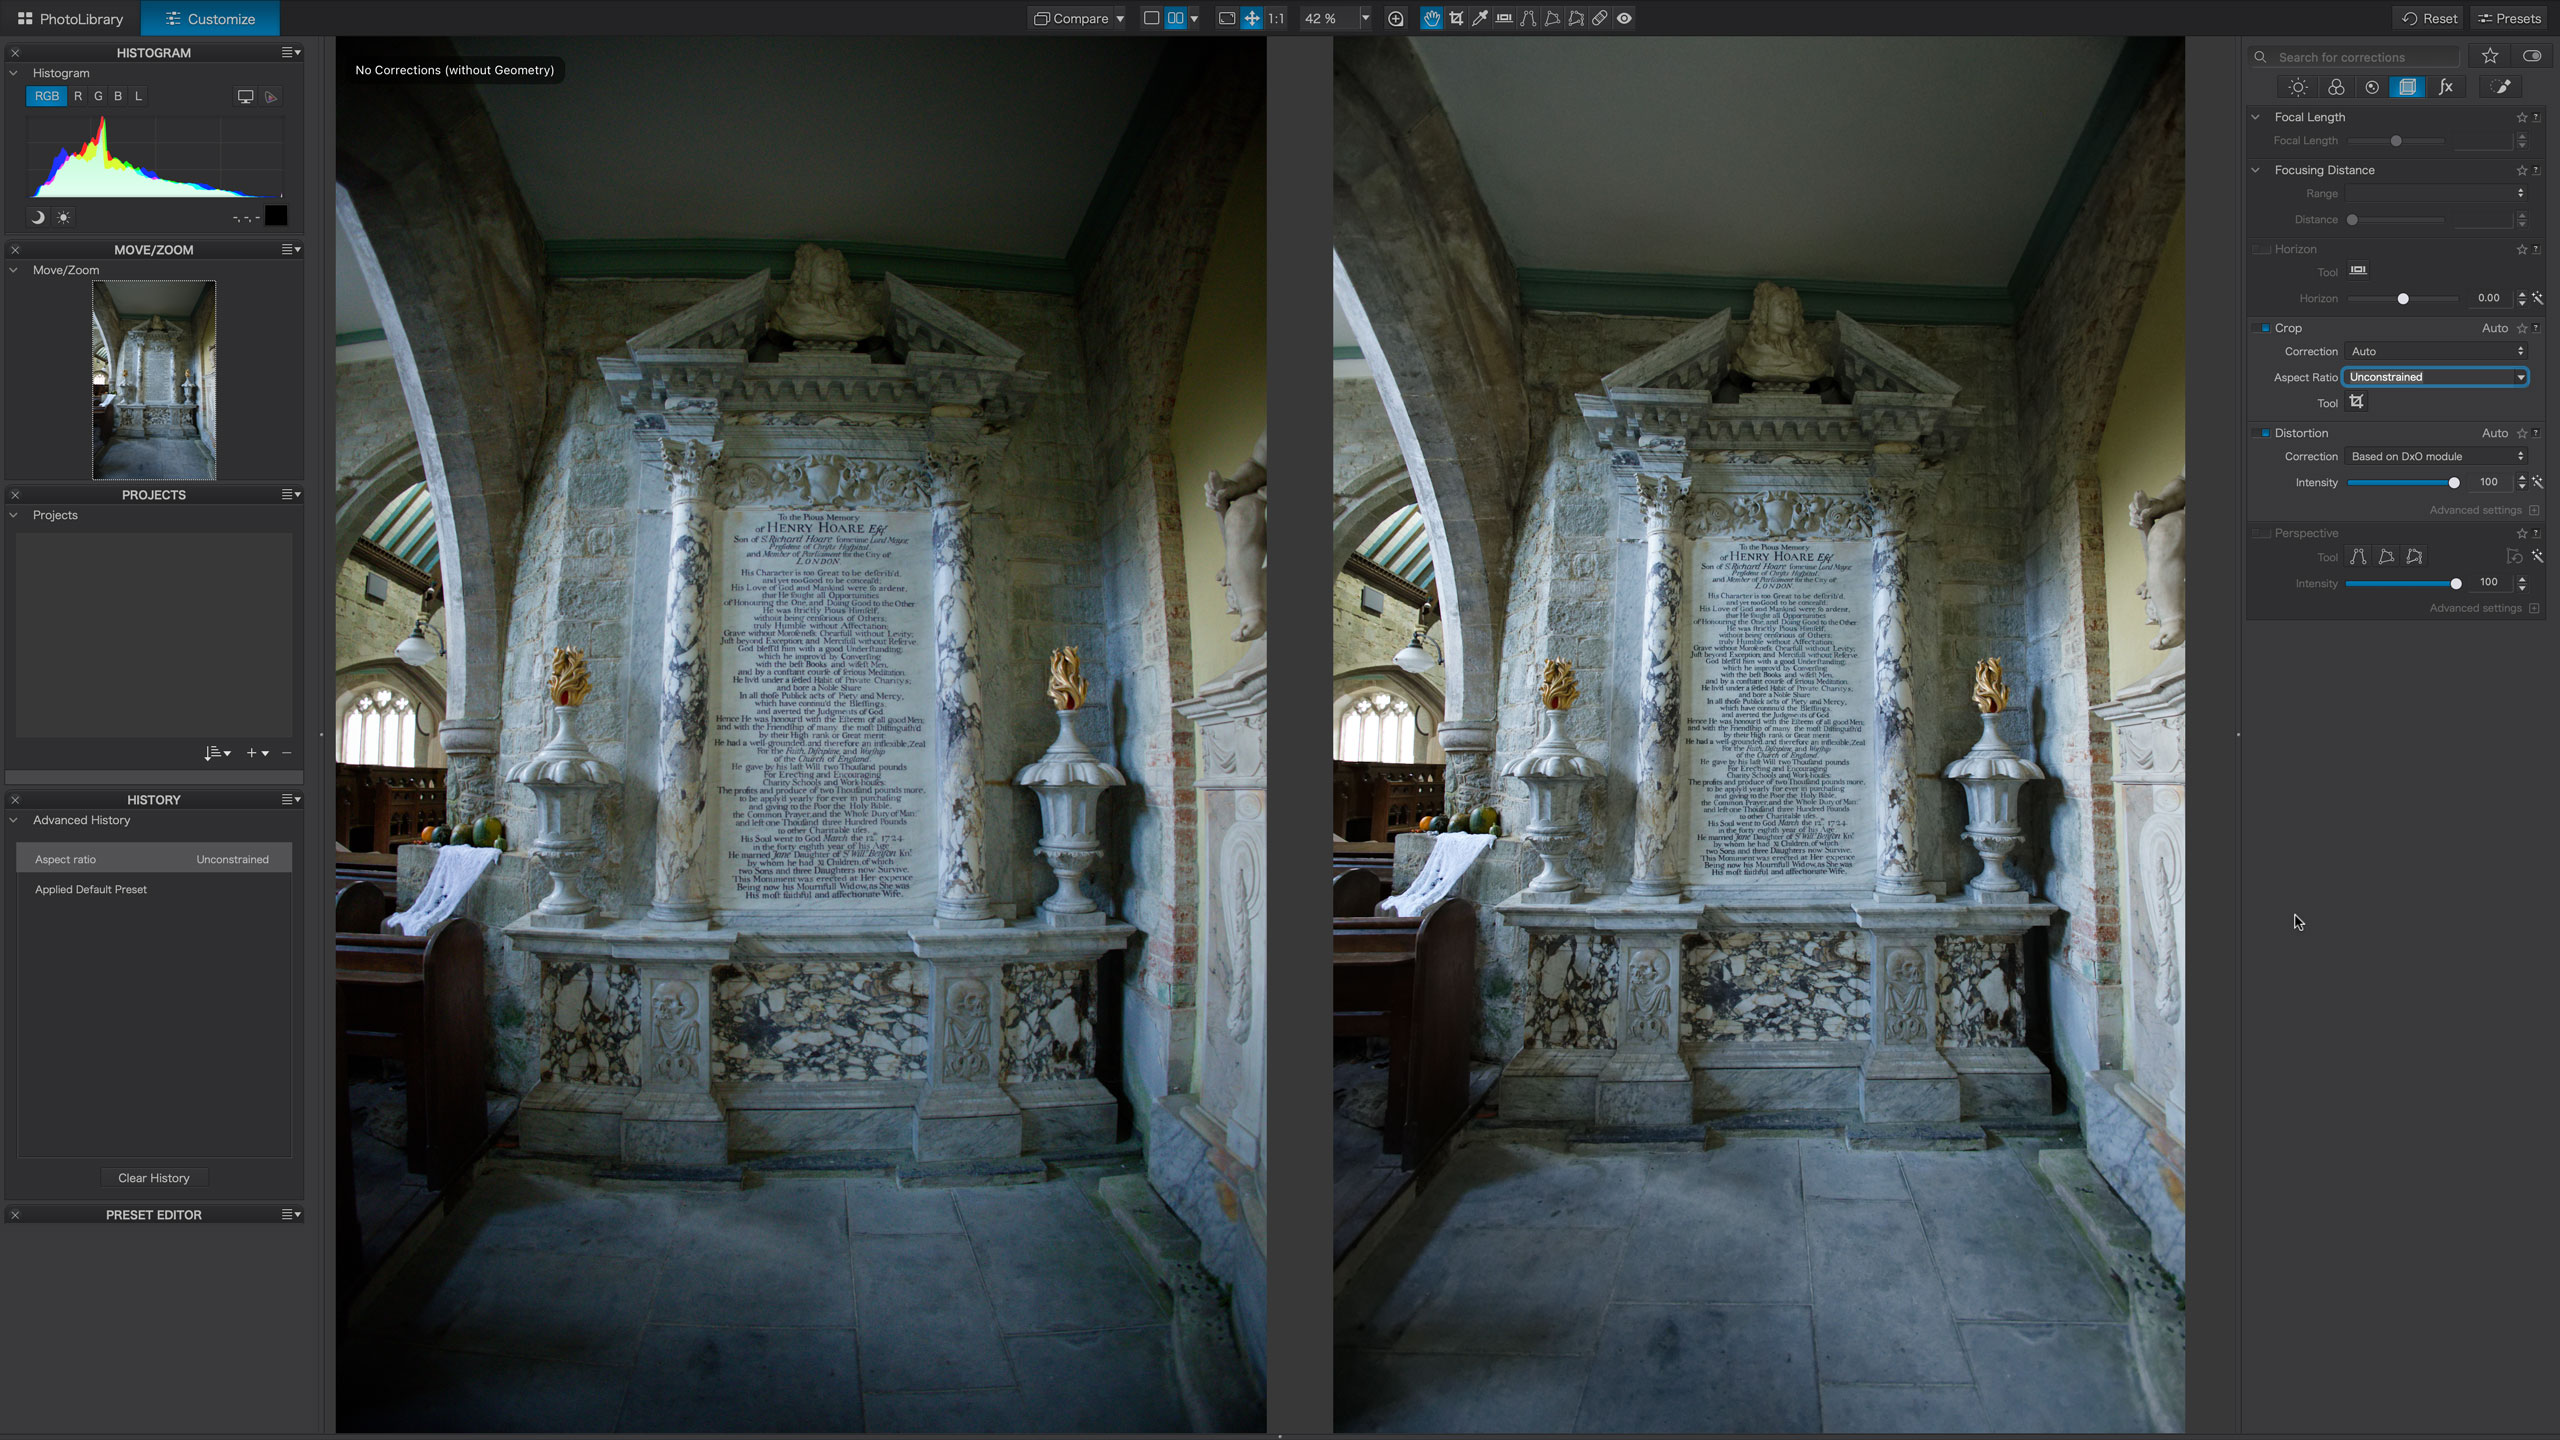Screen dimensions: 2560x1440
Task: Open Distortion Correction 'Based on DxO module' dropdown
Action: [2435, 456]
